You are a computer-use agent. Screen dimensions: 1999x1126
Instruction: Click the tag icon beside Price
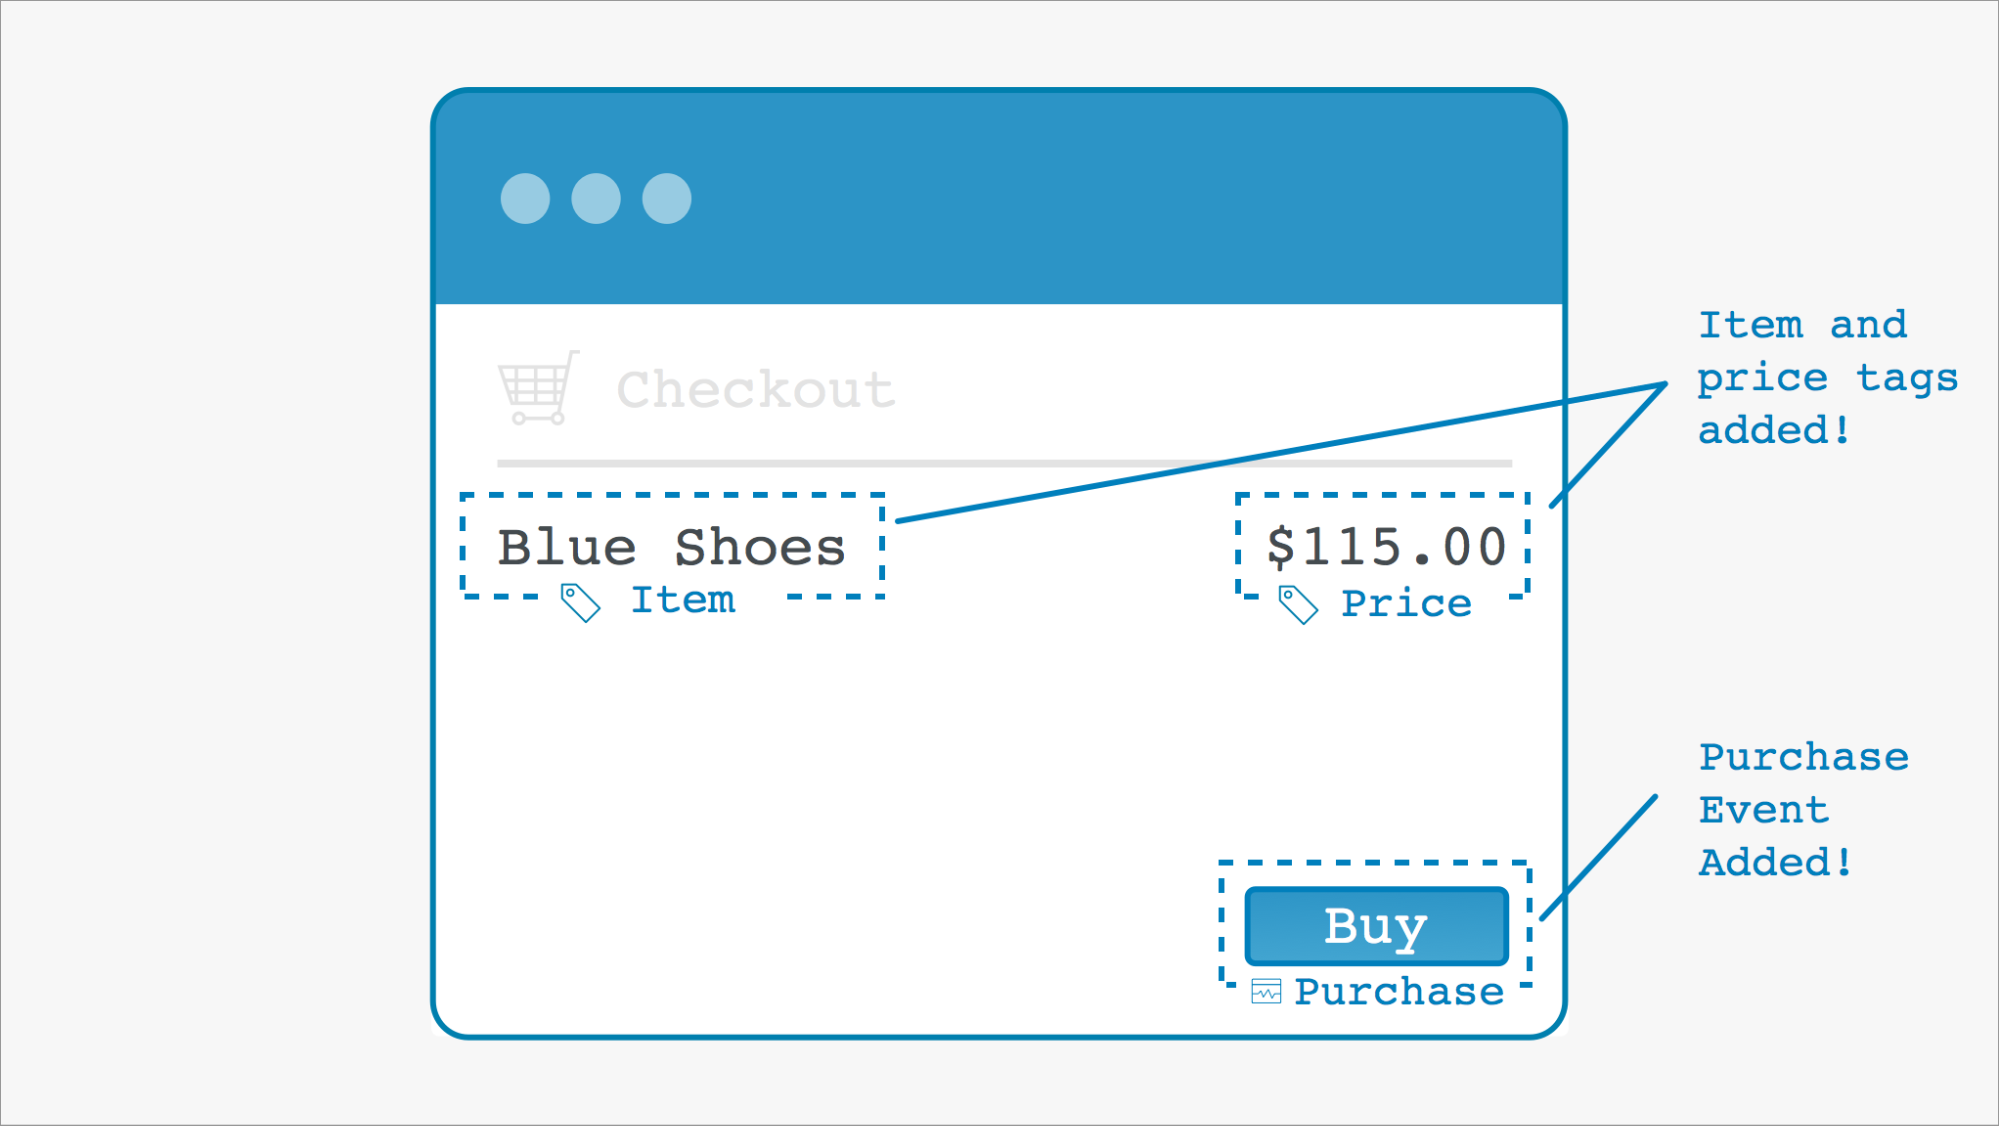(x=1298, y=605)
